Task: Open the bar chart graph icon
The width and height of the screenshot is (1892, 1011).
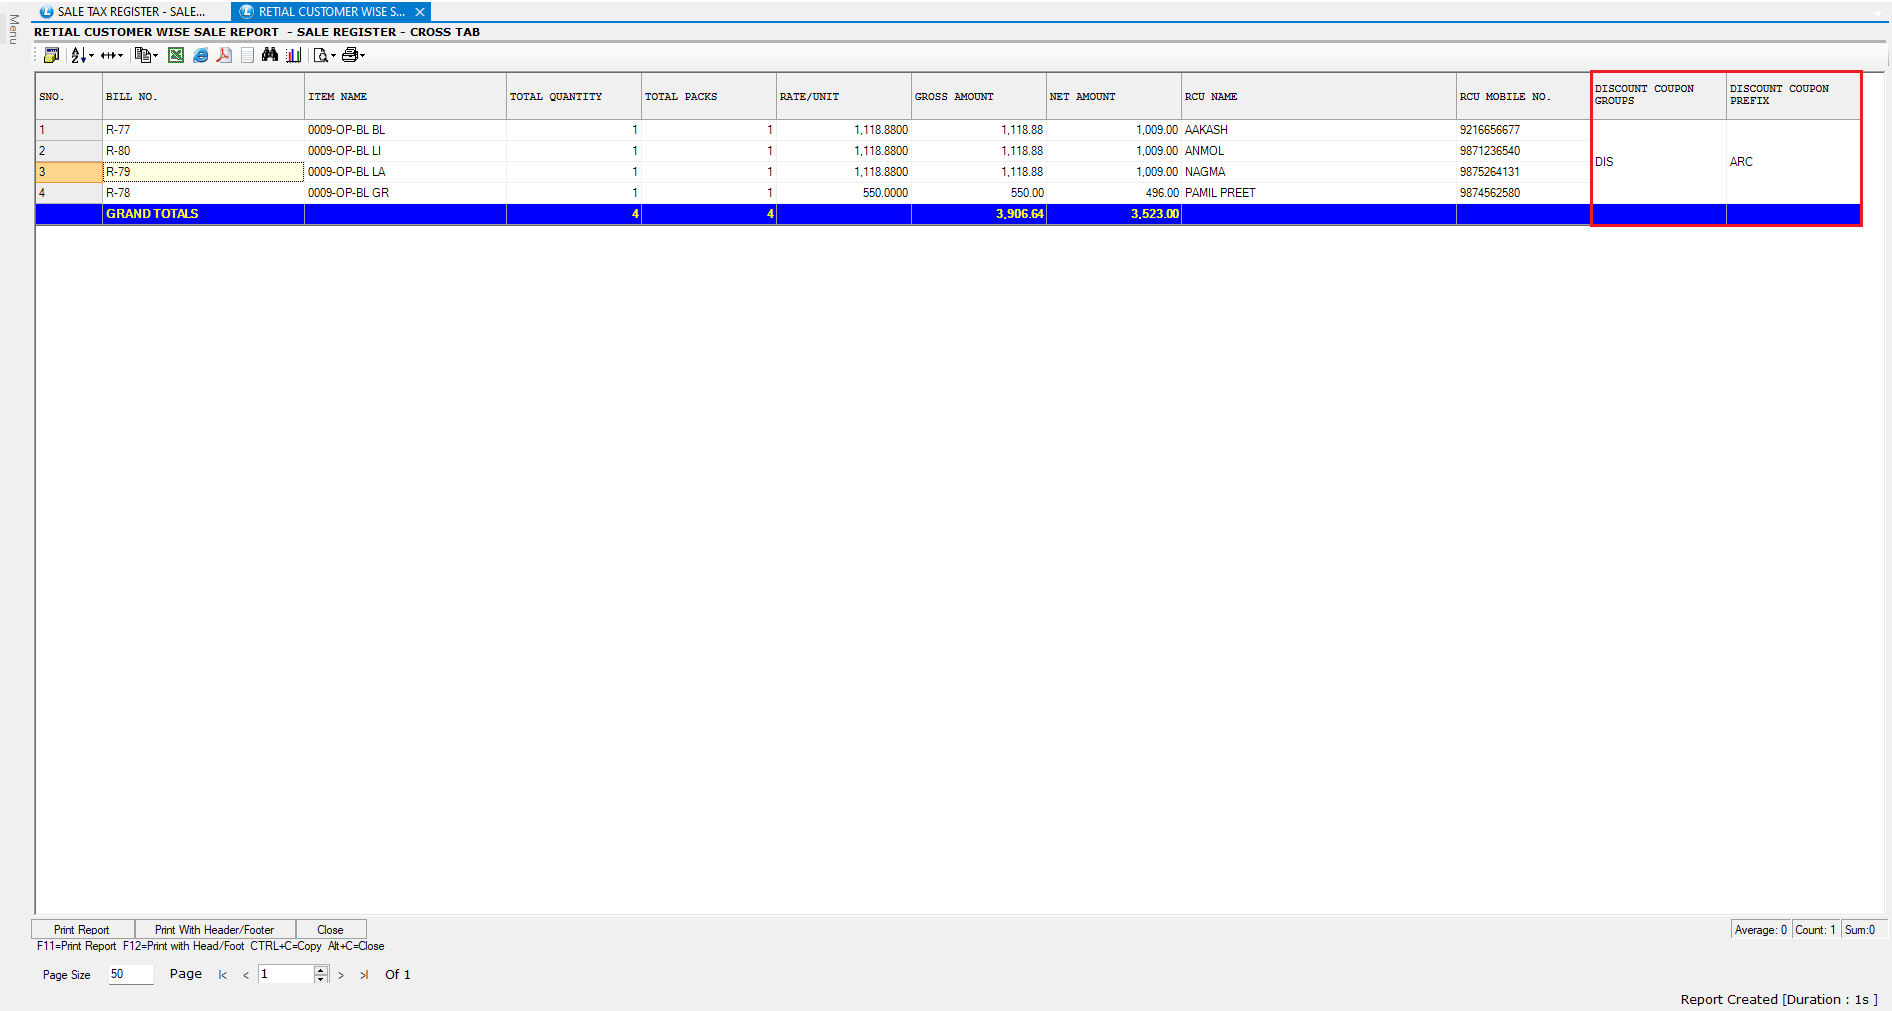Action: [293, 55]
